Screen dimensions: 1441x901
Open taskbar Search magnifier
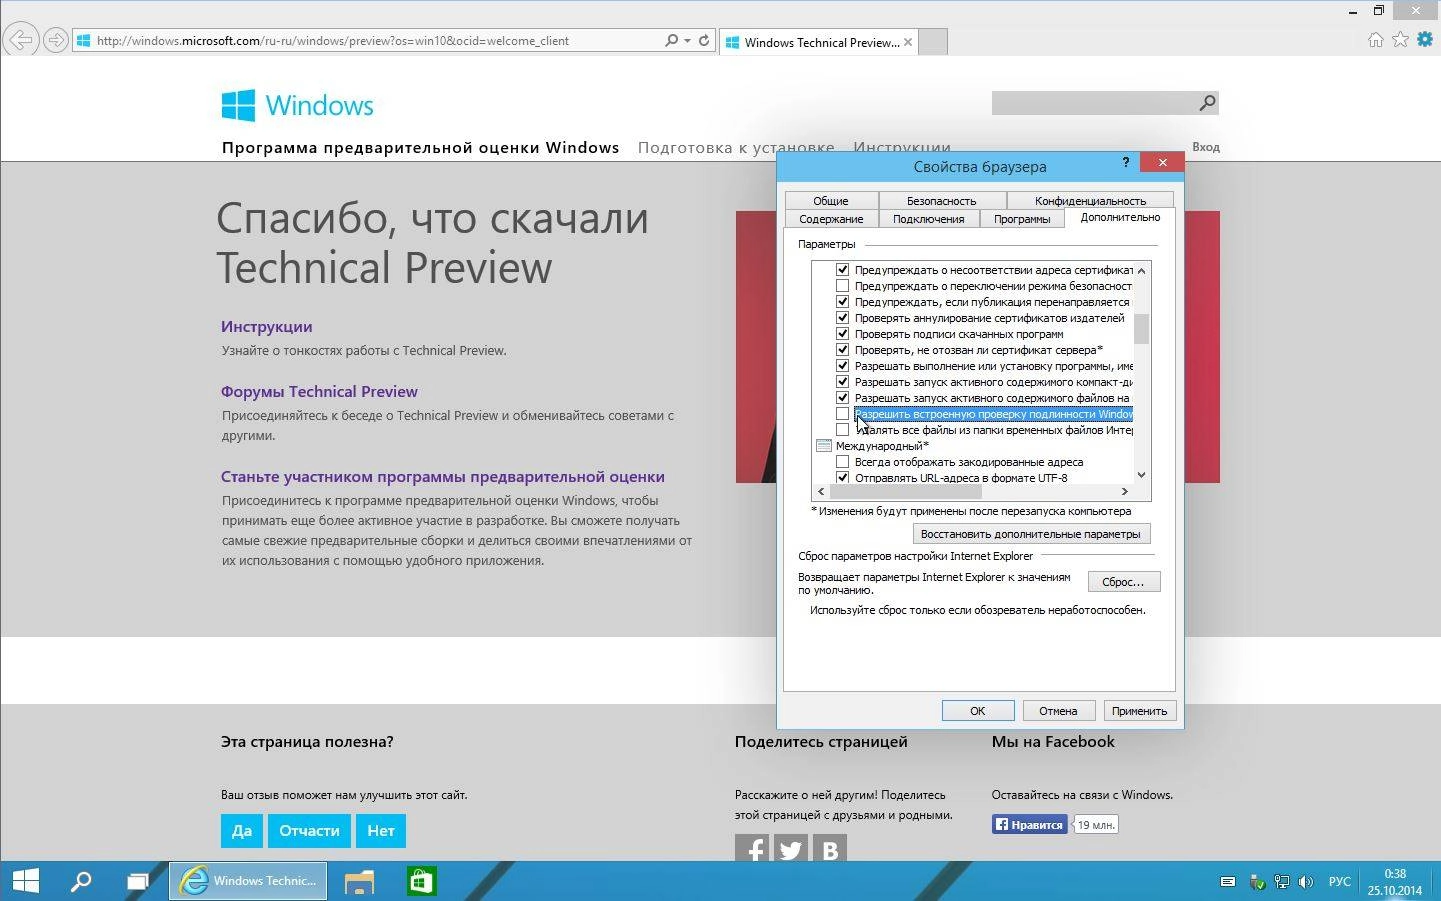coord(81,881)
